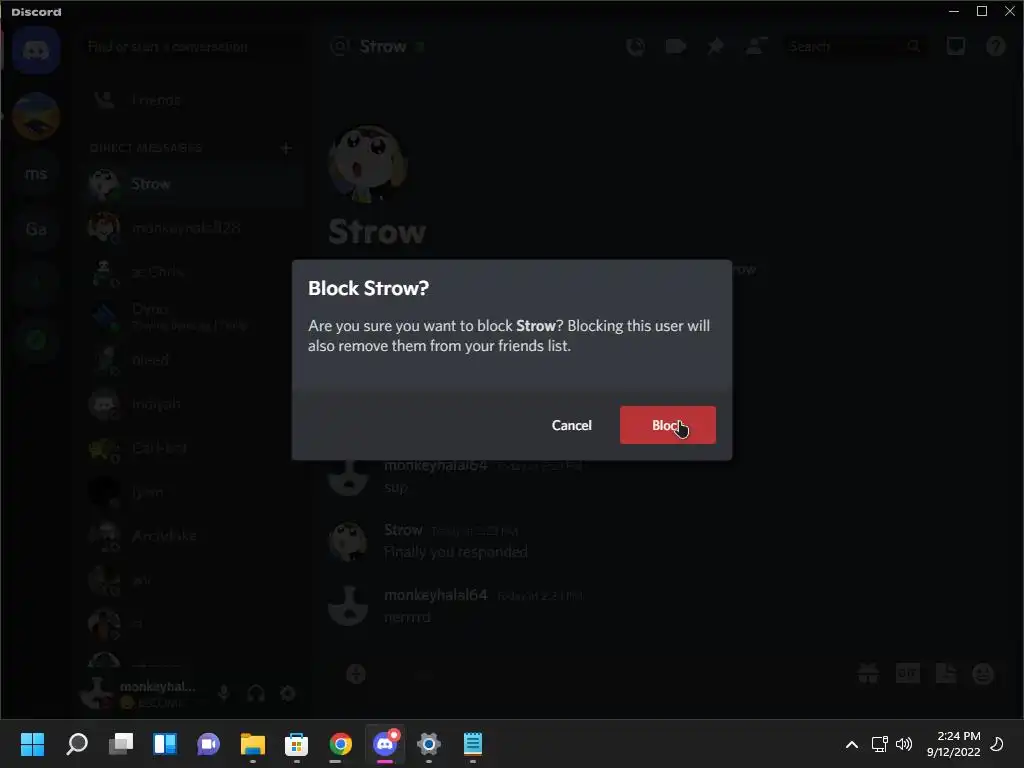Click the Discord taskbar icon
1024x768 pixels.
click(x=385, y=744)
